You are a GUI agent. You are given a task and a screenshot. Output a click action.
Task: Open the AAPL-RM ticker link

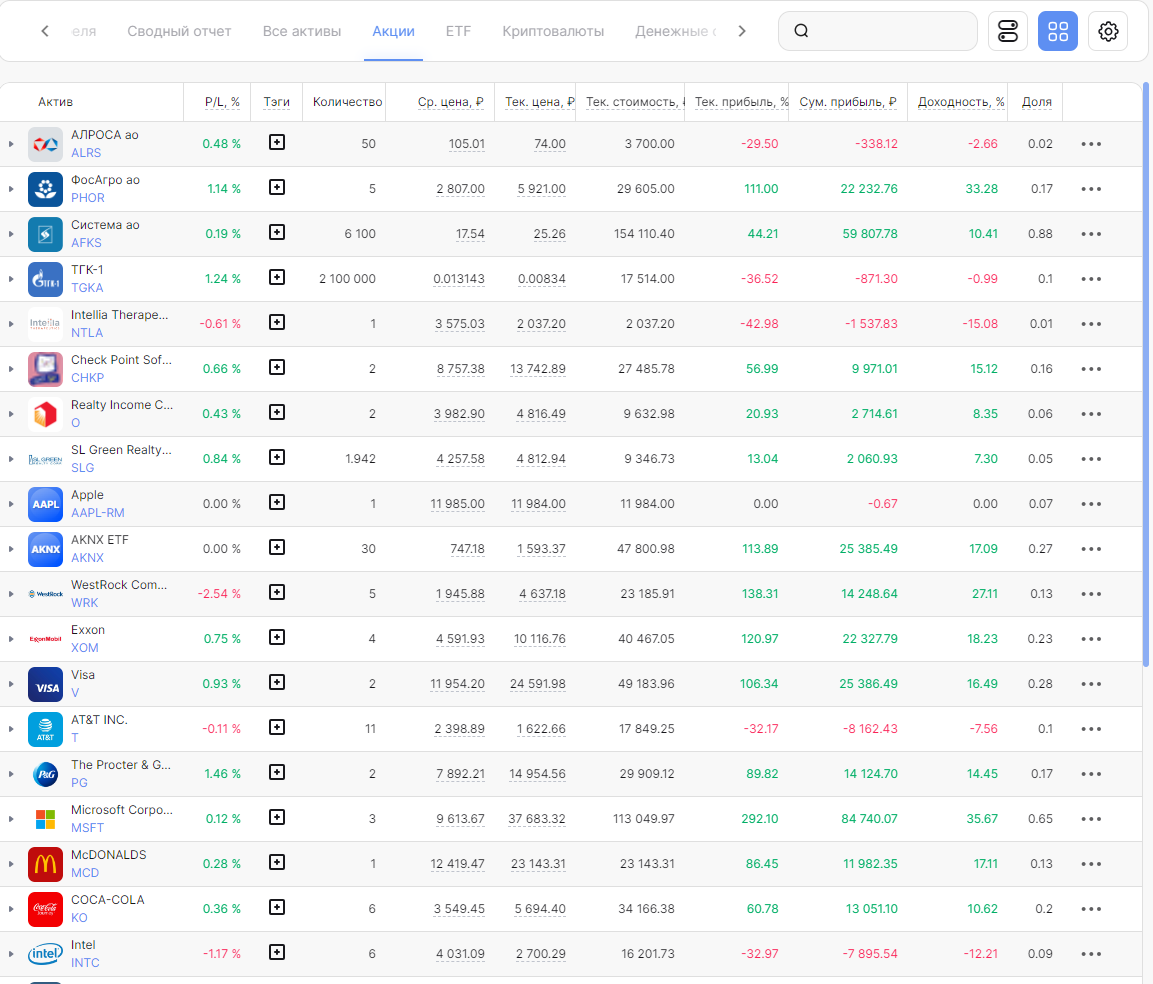coord(98,513)
